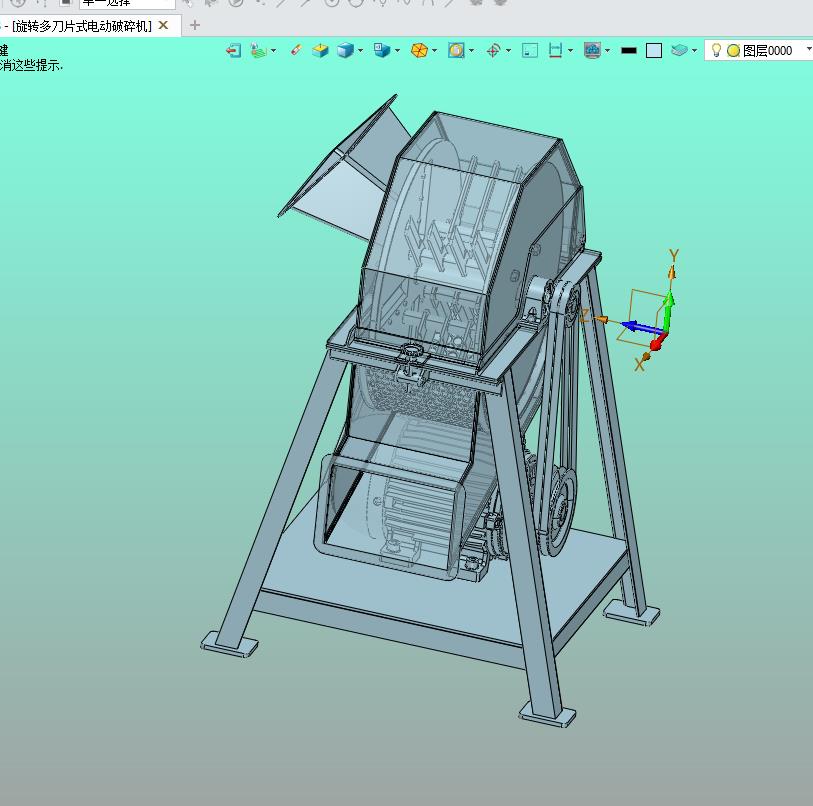This screenshot has height=806, width=813.
Task: Switch to the 旋转多刀片式电动破碎机 document tab
Action: click(x=82, y=26)
